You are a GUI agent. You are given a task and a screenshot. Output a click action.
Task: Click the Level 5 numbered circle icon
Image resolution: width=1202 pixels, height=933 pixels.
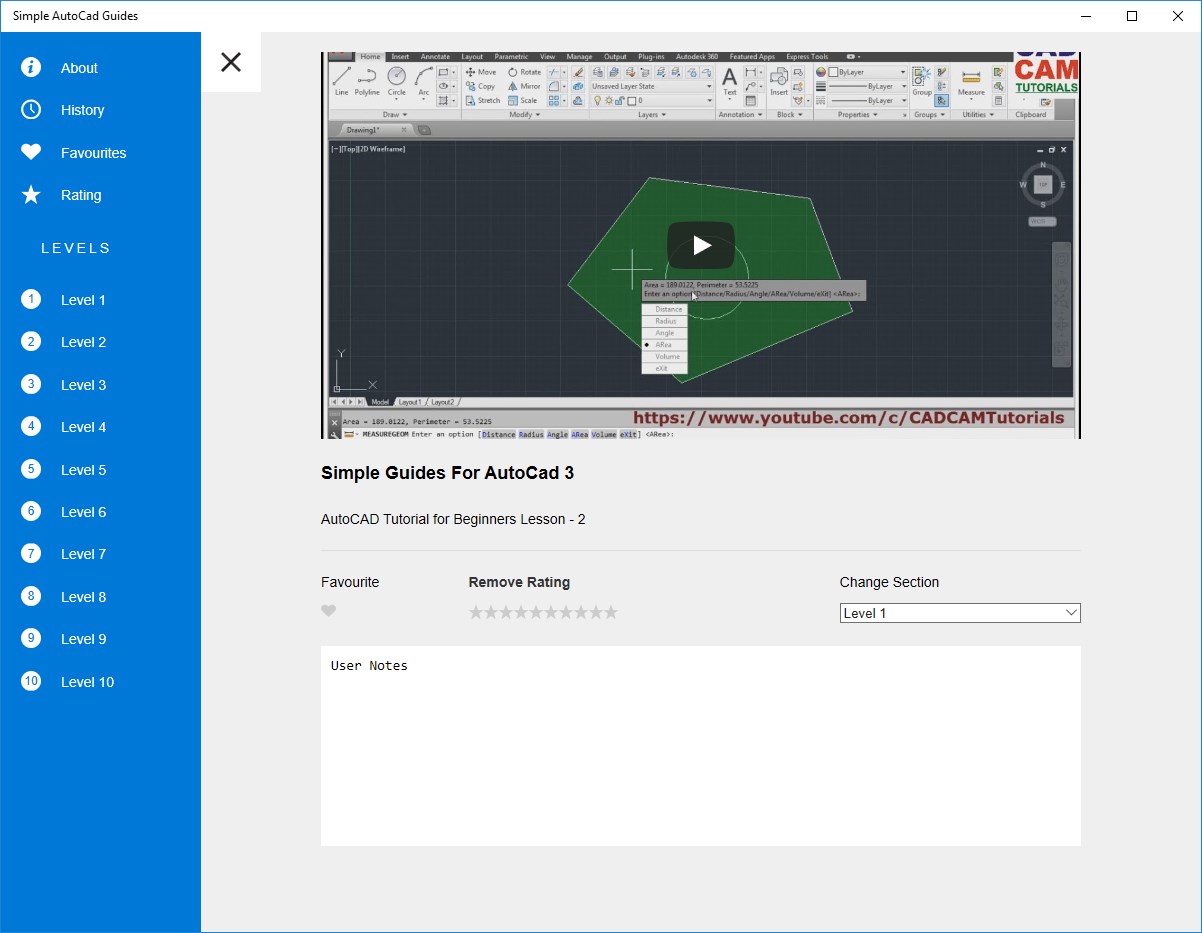coord(31,469)
